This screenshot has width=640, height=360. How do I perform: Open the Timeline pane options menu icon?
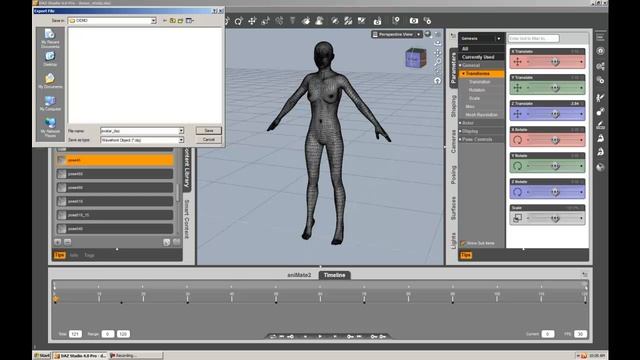tap(584, 274)
